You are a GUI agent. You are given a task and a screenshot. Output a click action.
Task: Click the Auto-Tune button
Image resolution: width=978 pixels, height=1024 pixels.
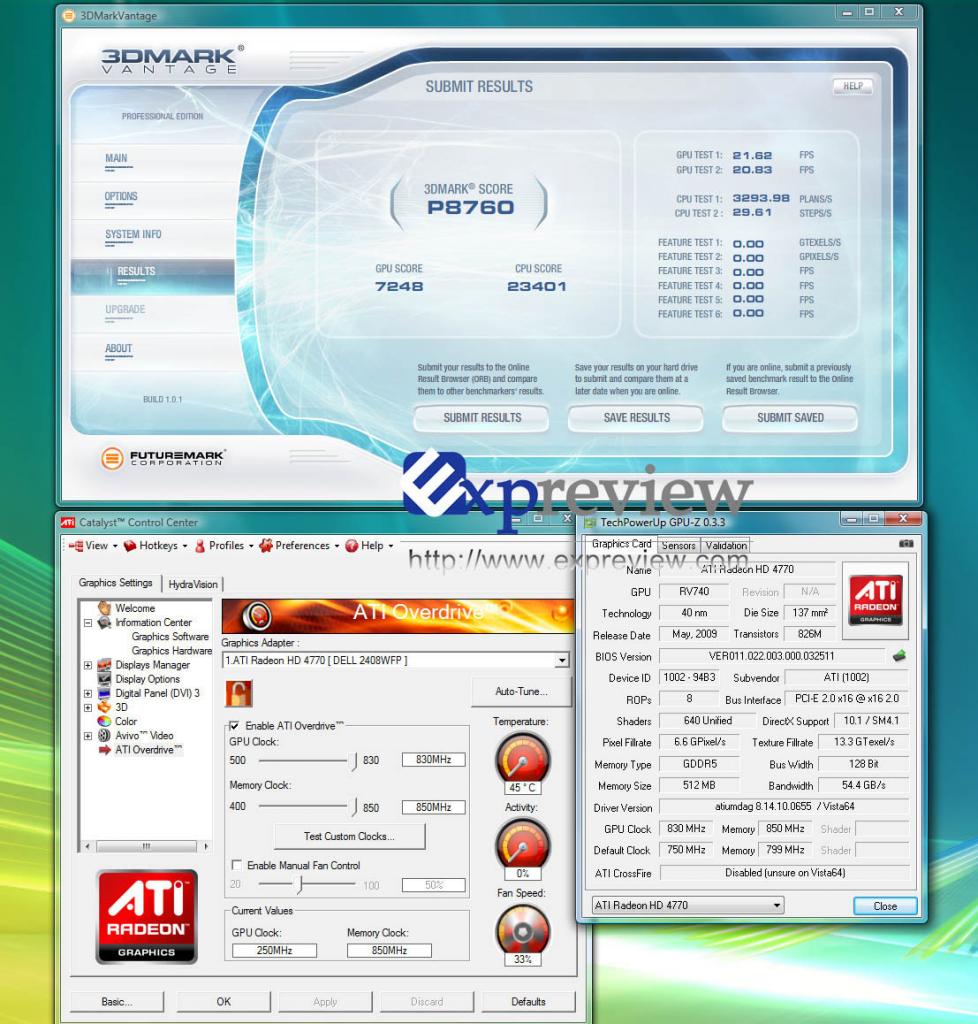[x=521, y=692]
